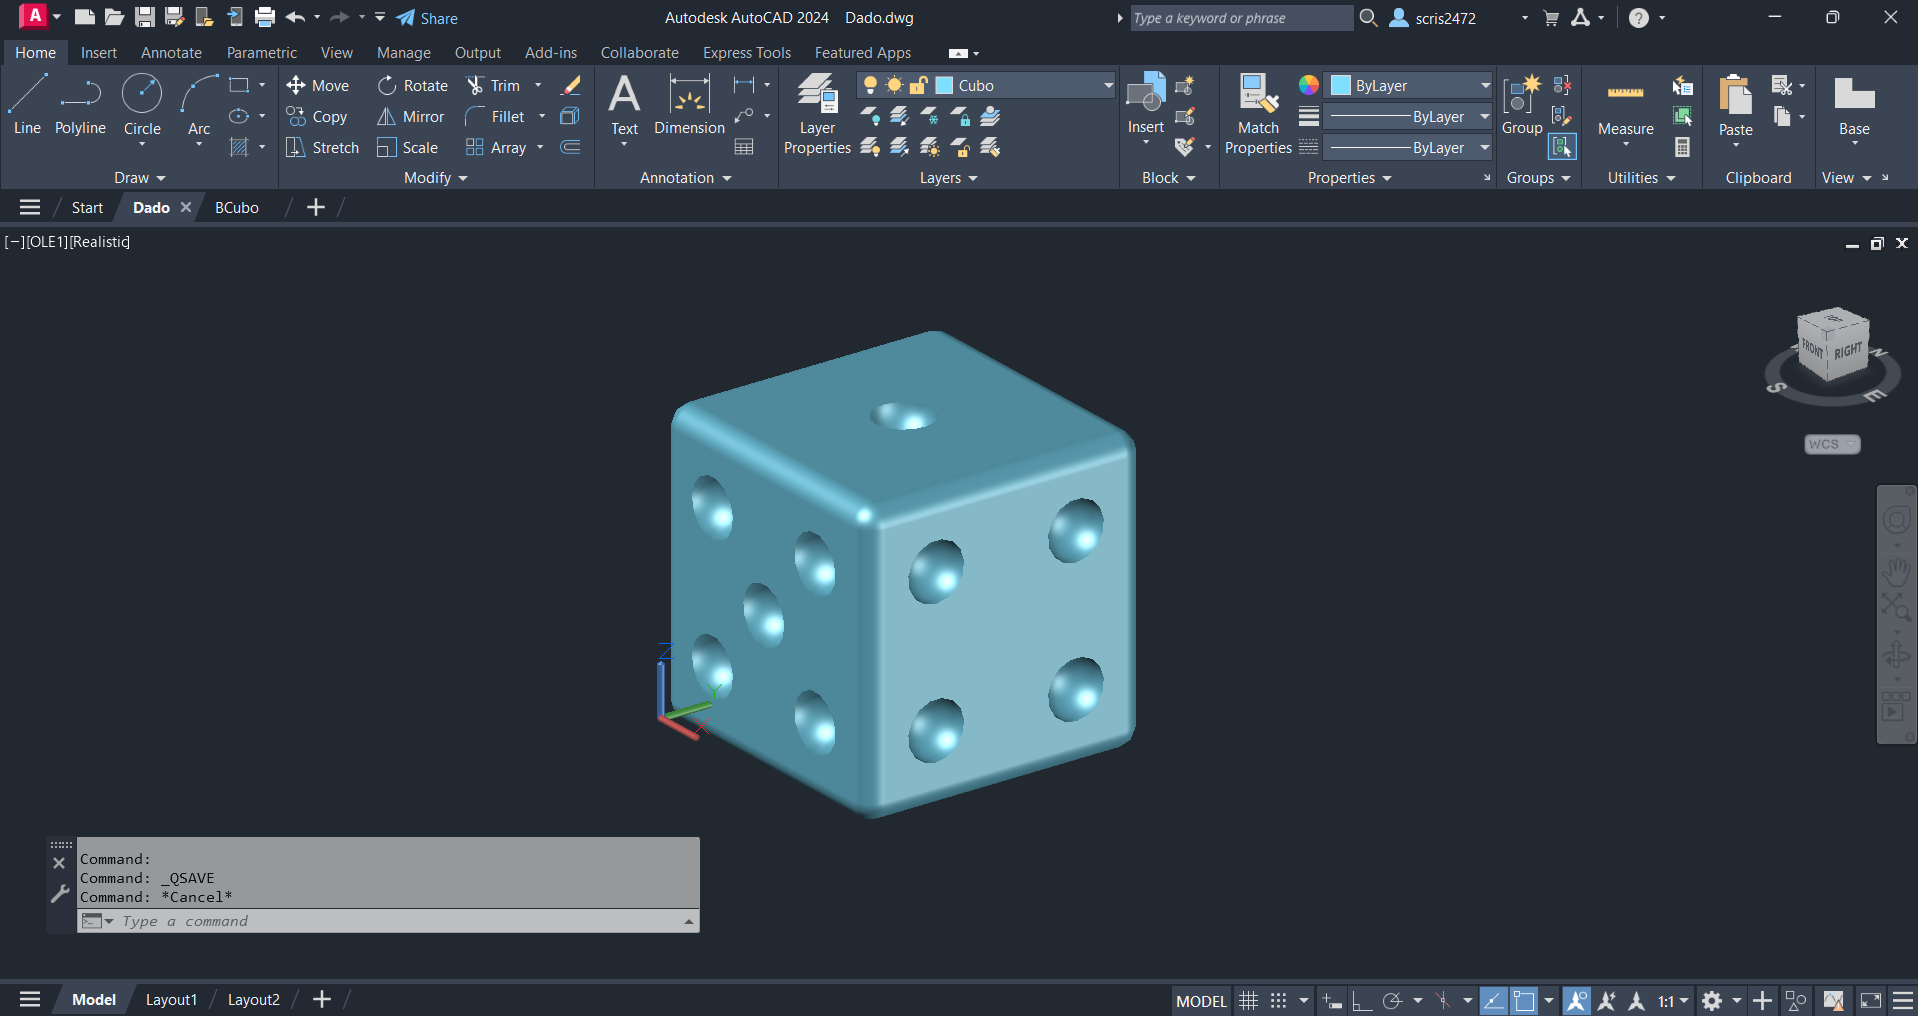
Task: Open the Annotate ribbon tab
Action: [171, 53]
